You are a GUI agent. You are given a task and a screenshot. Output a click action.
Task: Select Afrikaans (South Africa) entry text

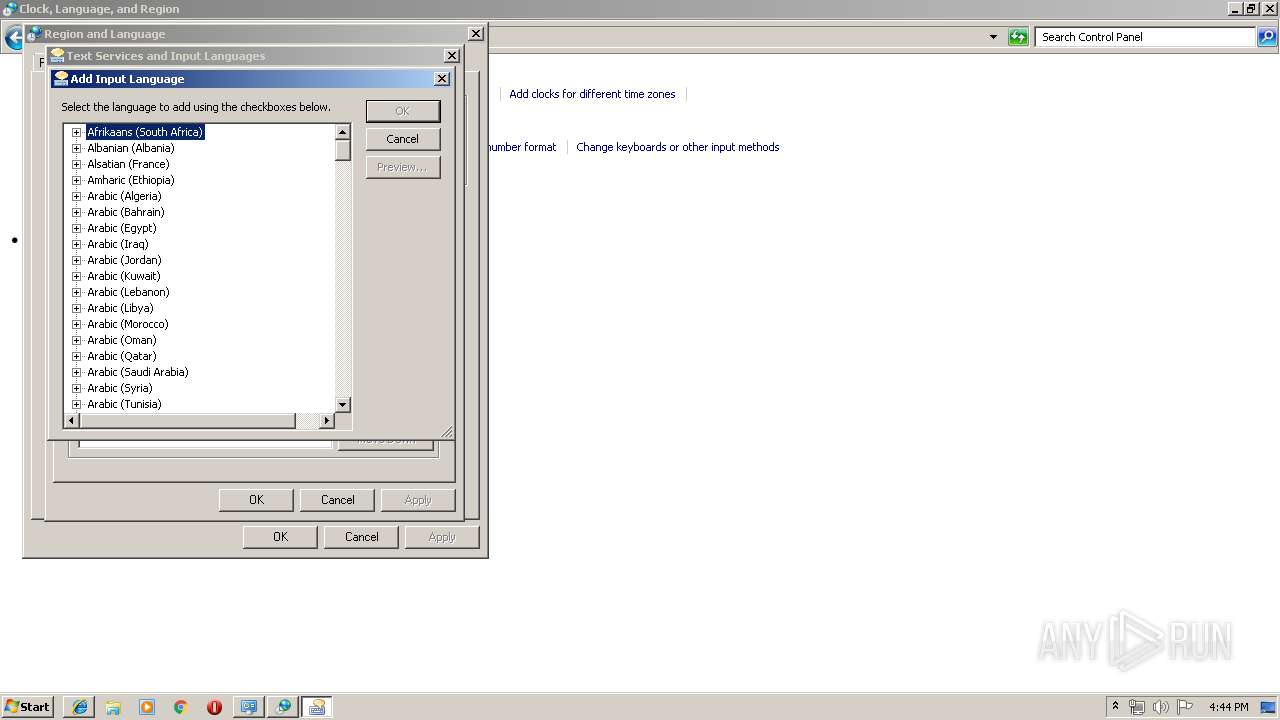145,132
